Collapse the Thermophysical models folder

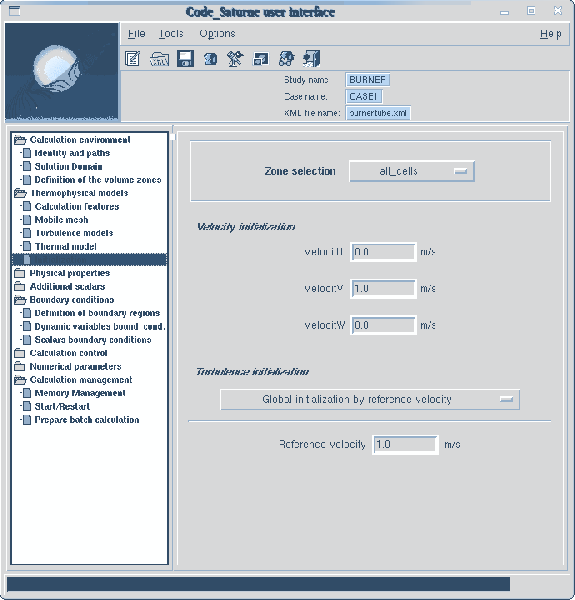click(x=20, y=193)
